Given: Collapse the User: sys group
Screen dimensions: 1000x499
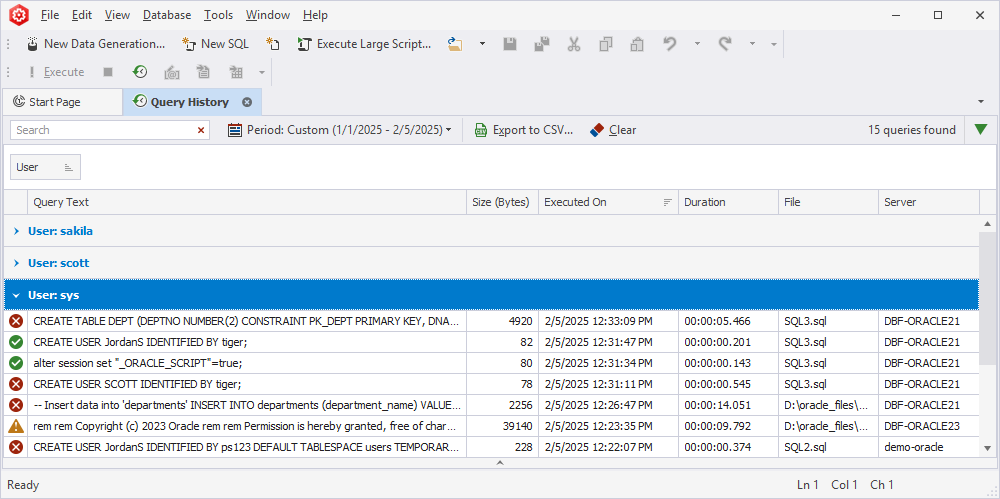Looking at the screenshot, I should coord(17,295).
